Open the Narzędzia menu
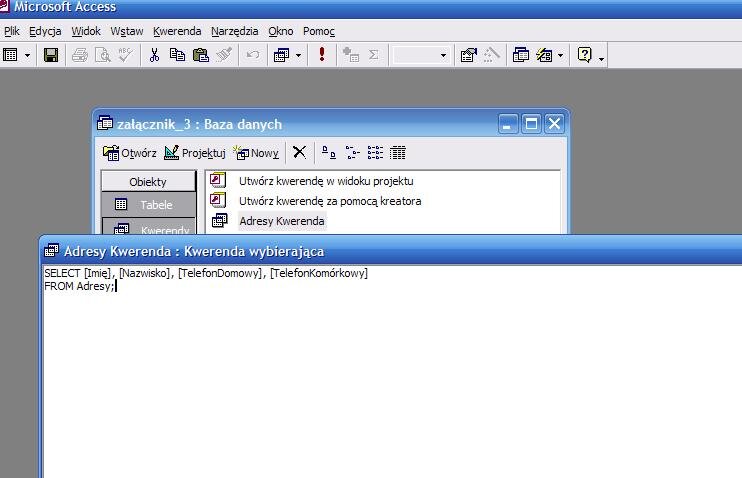This screenshot has height=478, width=742. tap(235, 31)
